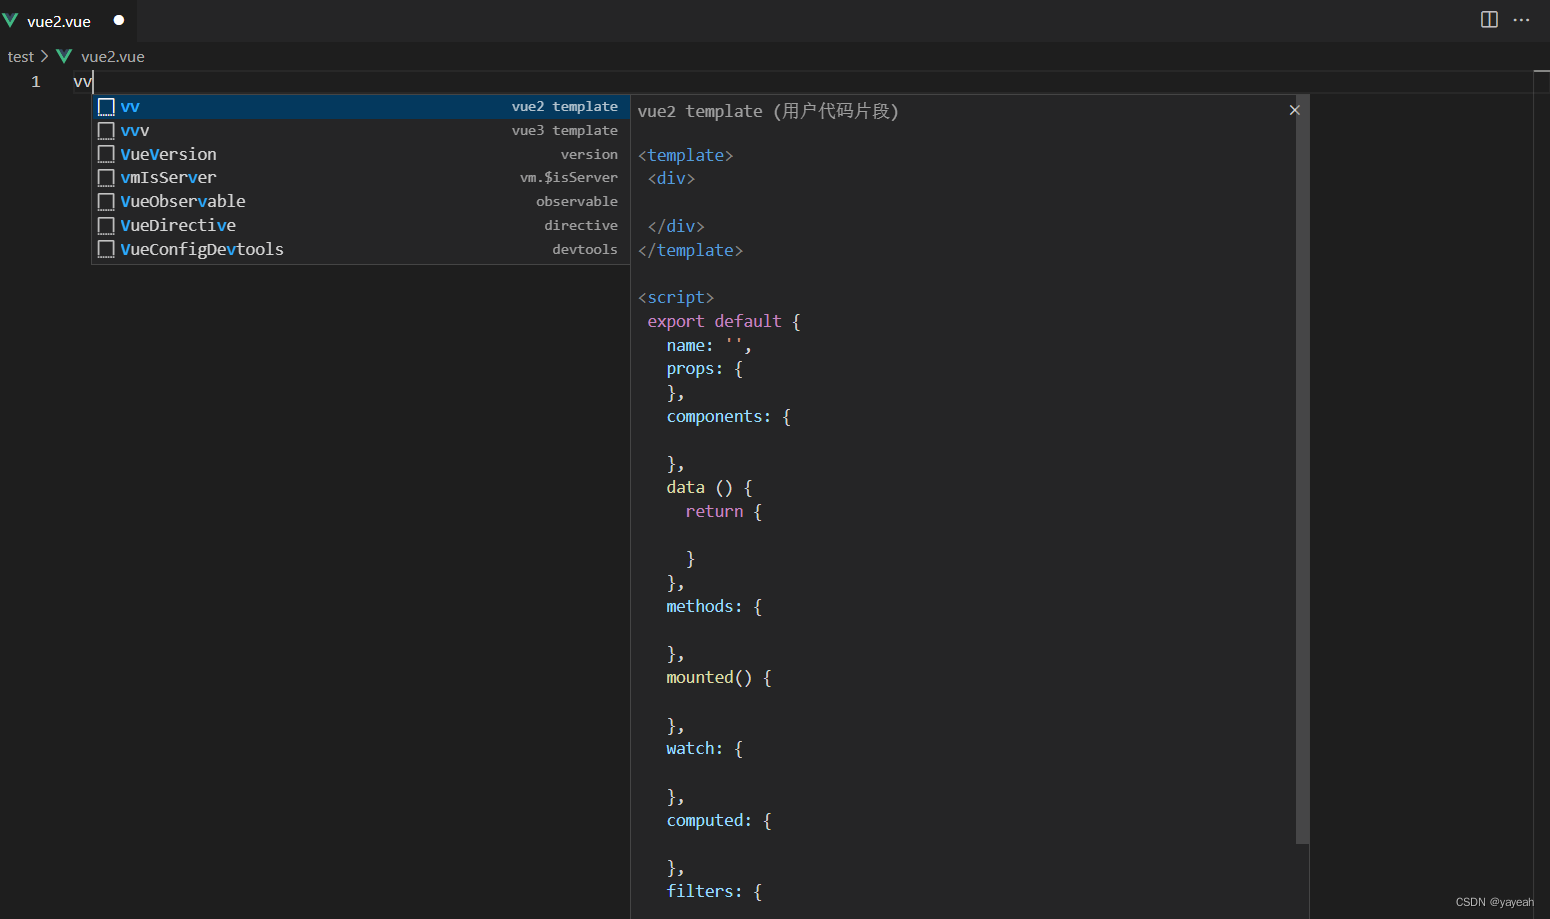1550x919 pixels.
Task: Click 'export default {' in the preview
Action: point(724,321)
